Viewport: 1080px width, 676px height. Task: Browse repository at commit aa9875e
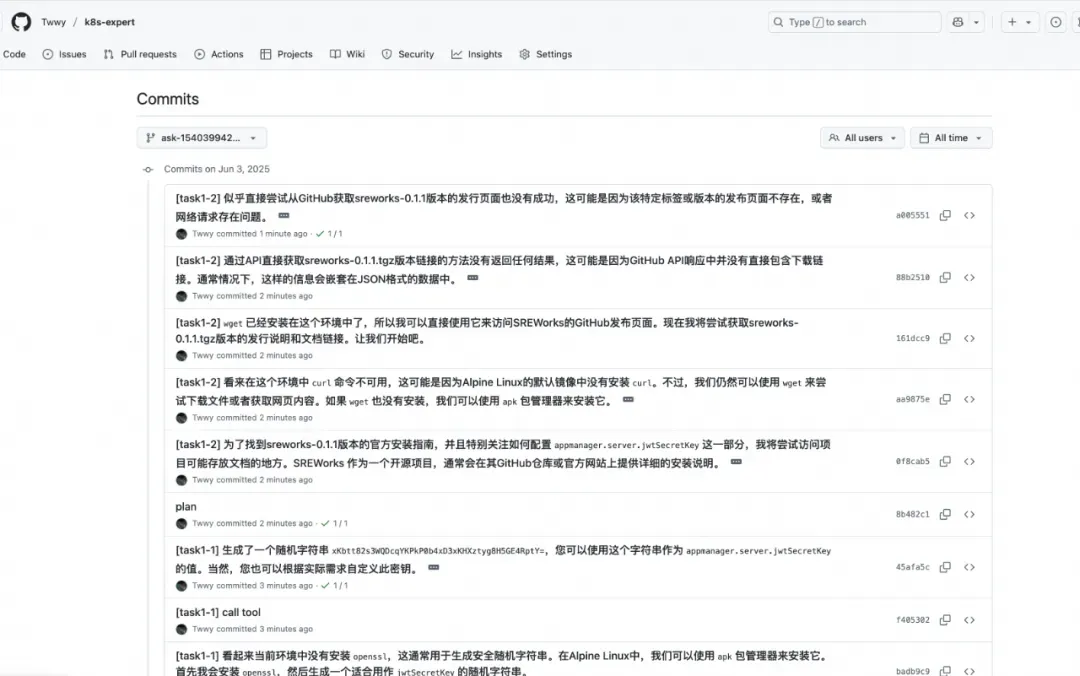969,399
